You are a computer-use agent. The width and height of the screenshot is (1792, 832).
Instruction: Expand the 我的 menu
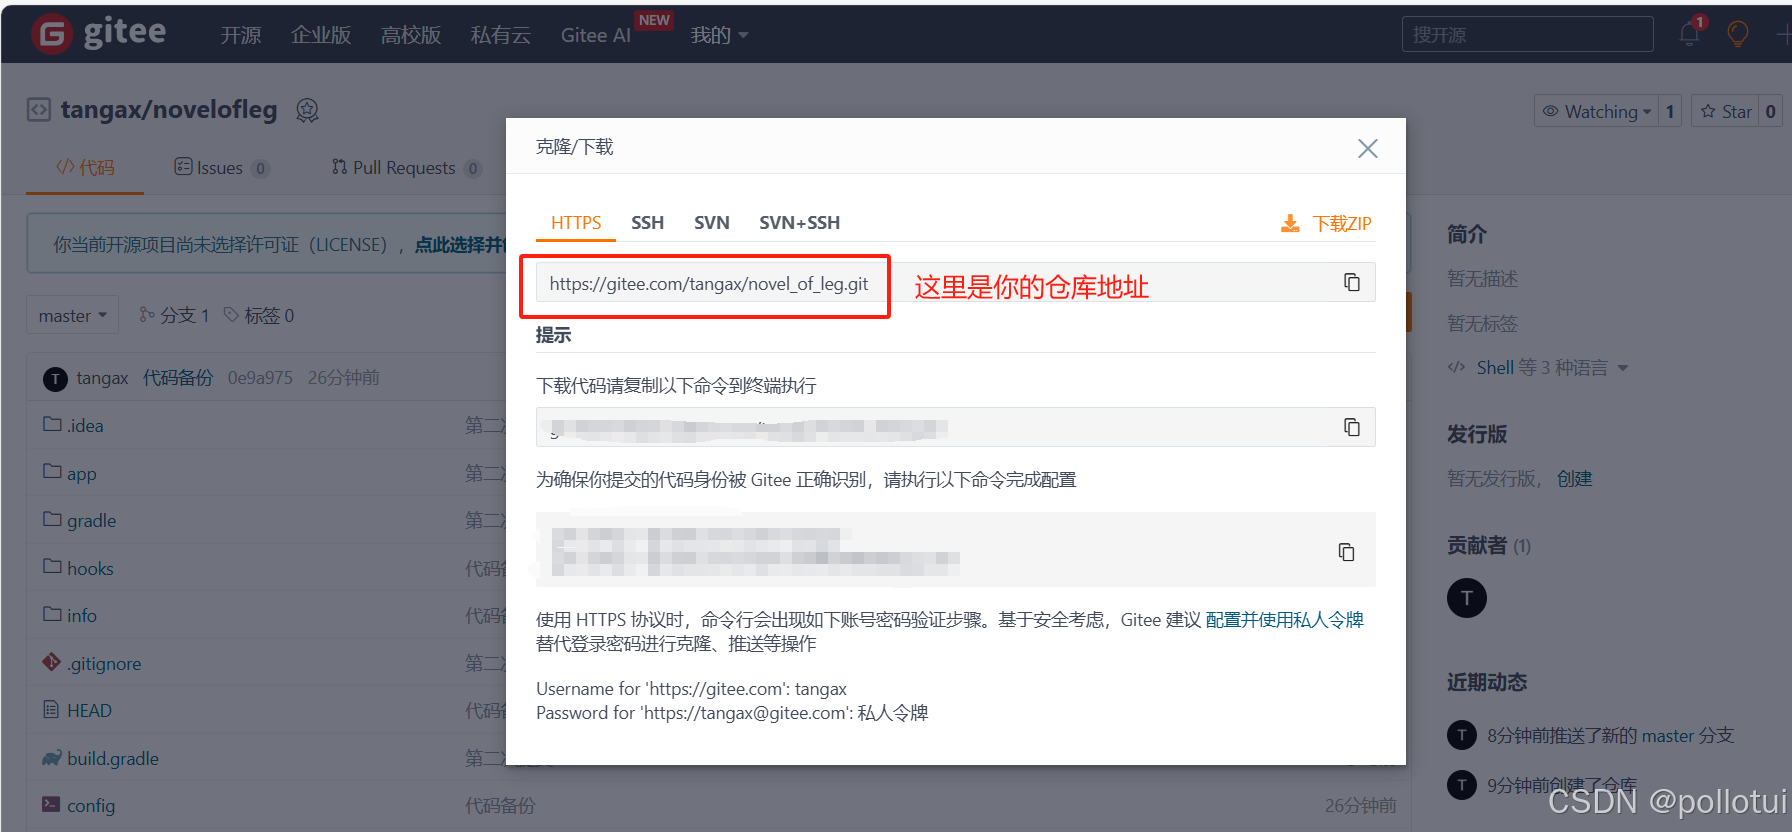tap(719, 35)
